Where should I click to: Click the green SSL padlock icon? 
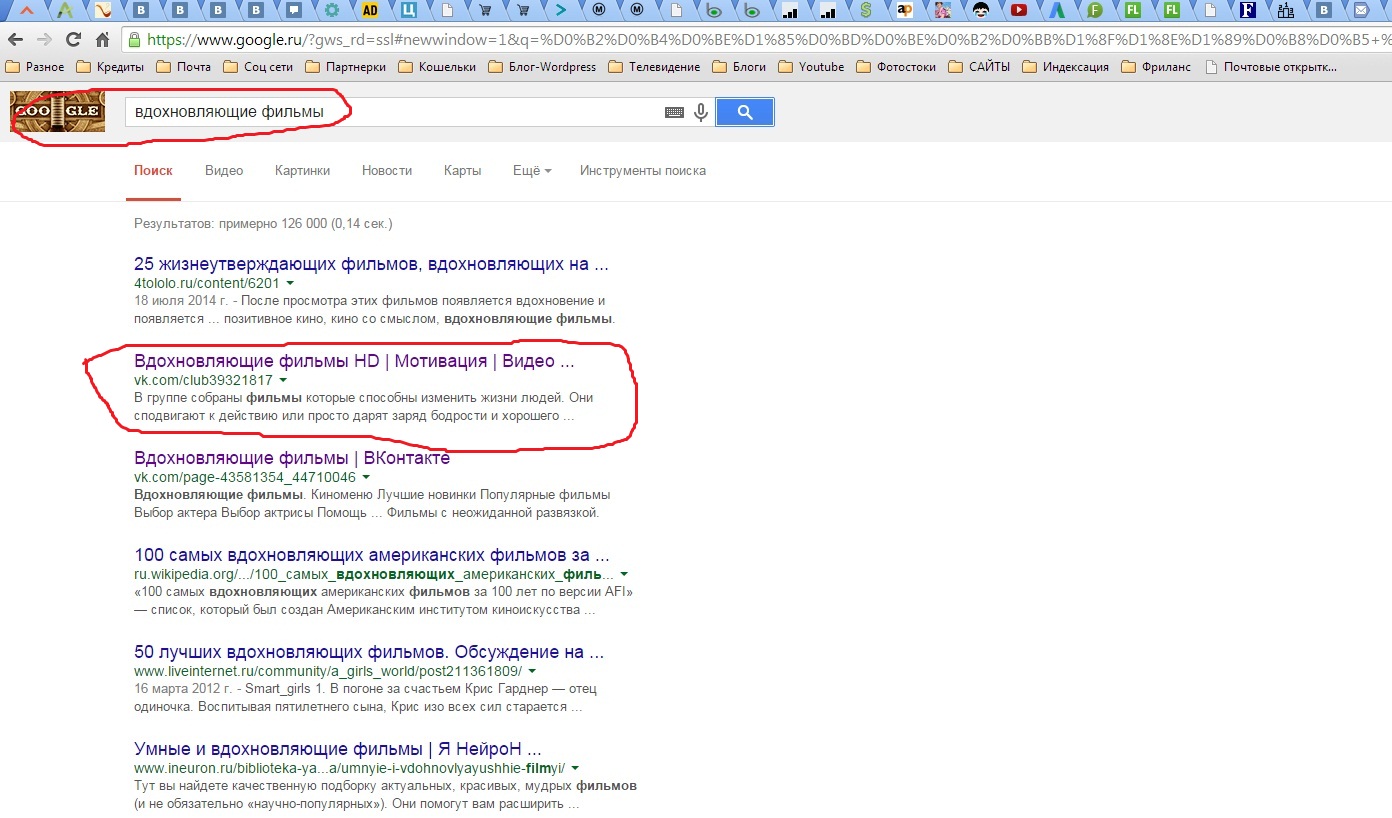[x=134, y=40]
